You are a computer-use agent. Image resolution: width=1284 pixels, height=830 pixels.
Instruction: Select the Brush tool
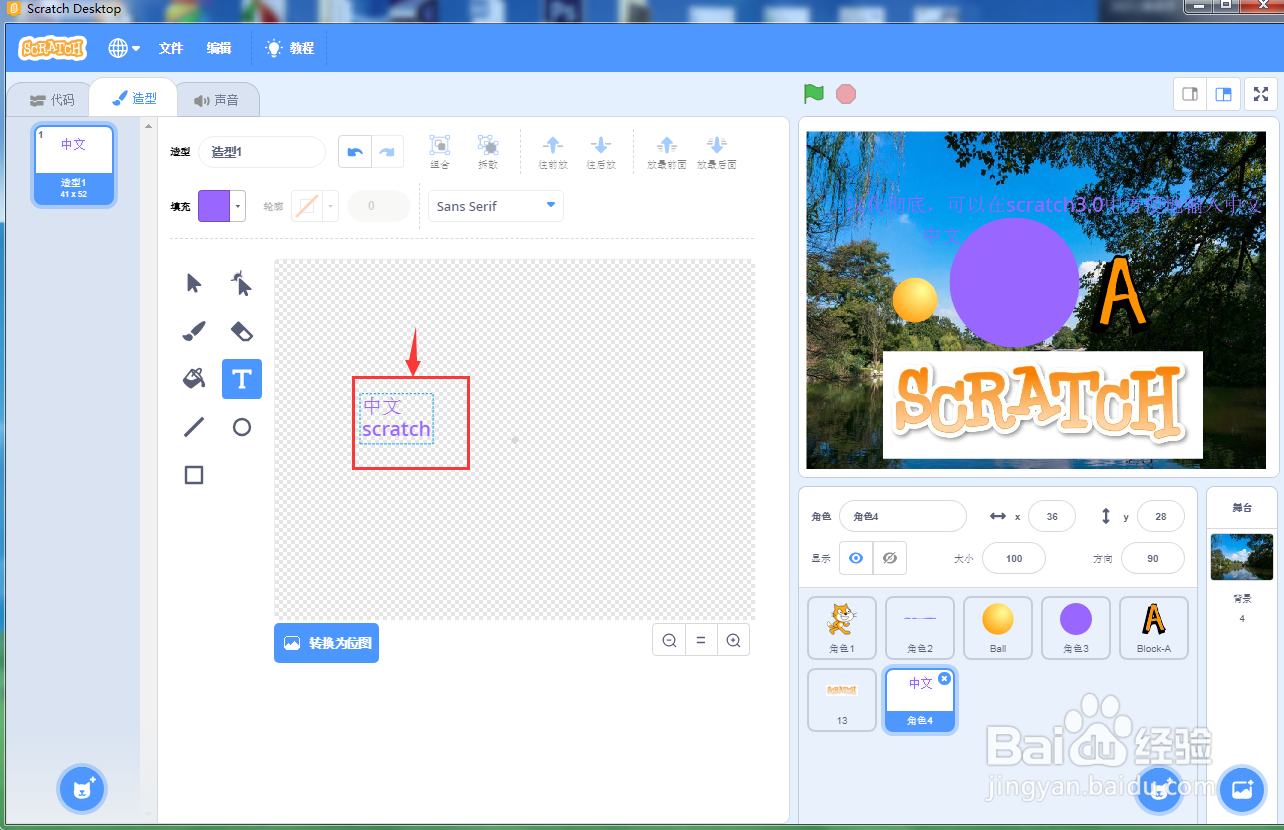[193, 331]
